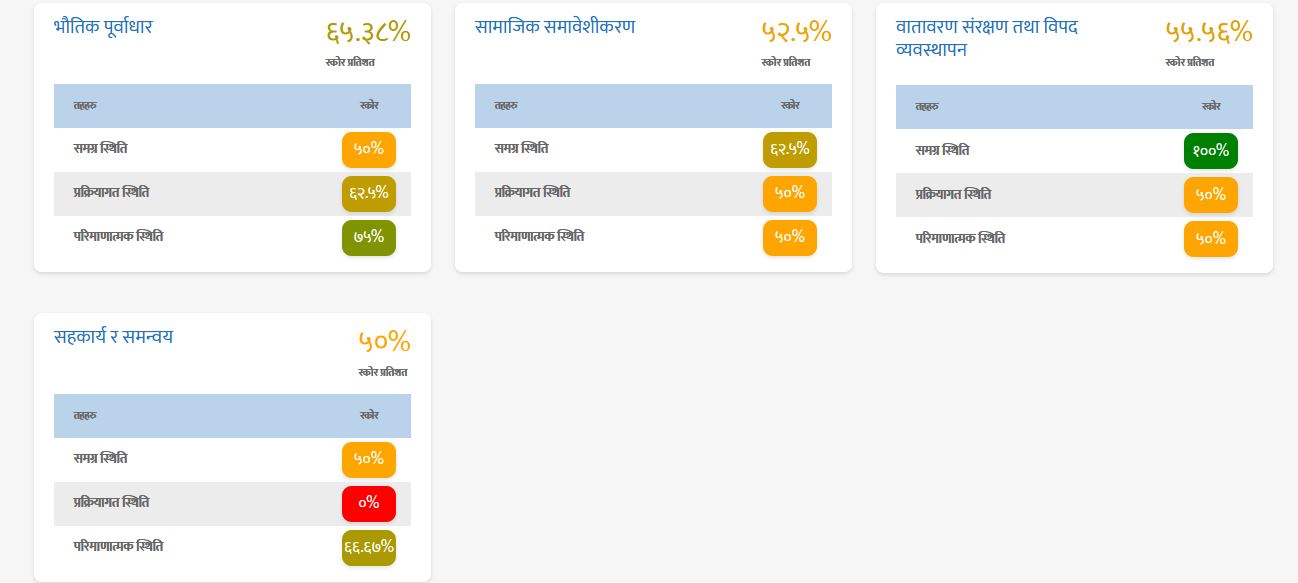Click the red ०% score badge
This screenshot has width=1298, height=583.
click(368, 503)
